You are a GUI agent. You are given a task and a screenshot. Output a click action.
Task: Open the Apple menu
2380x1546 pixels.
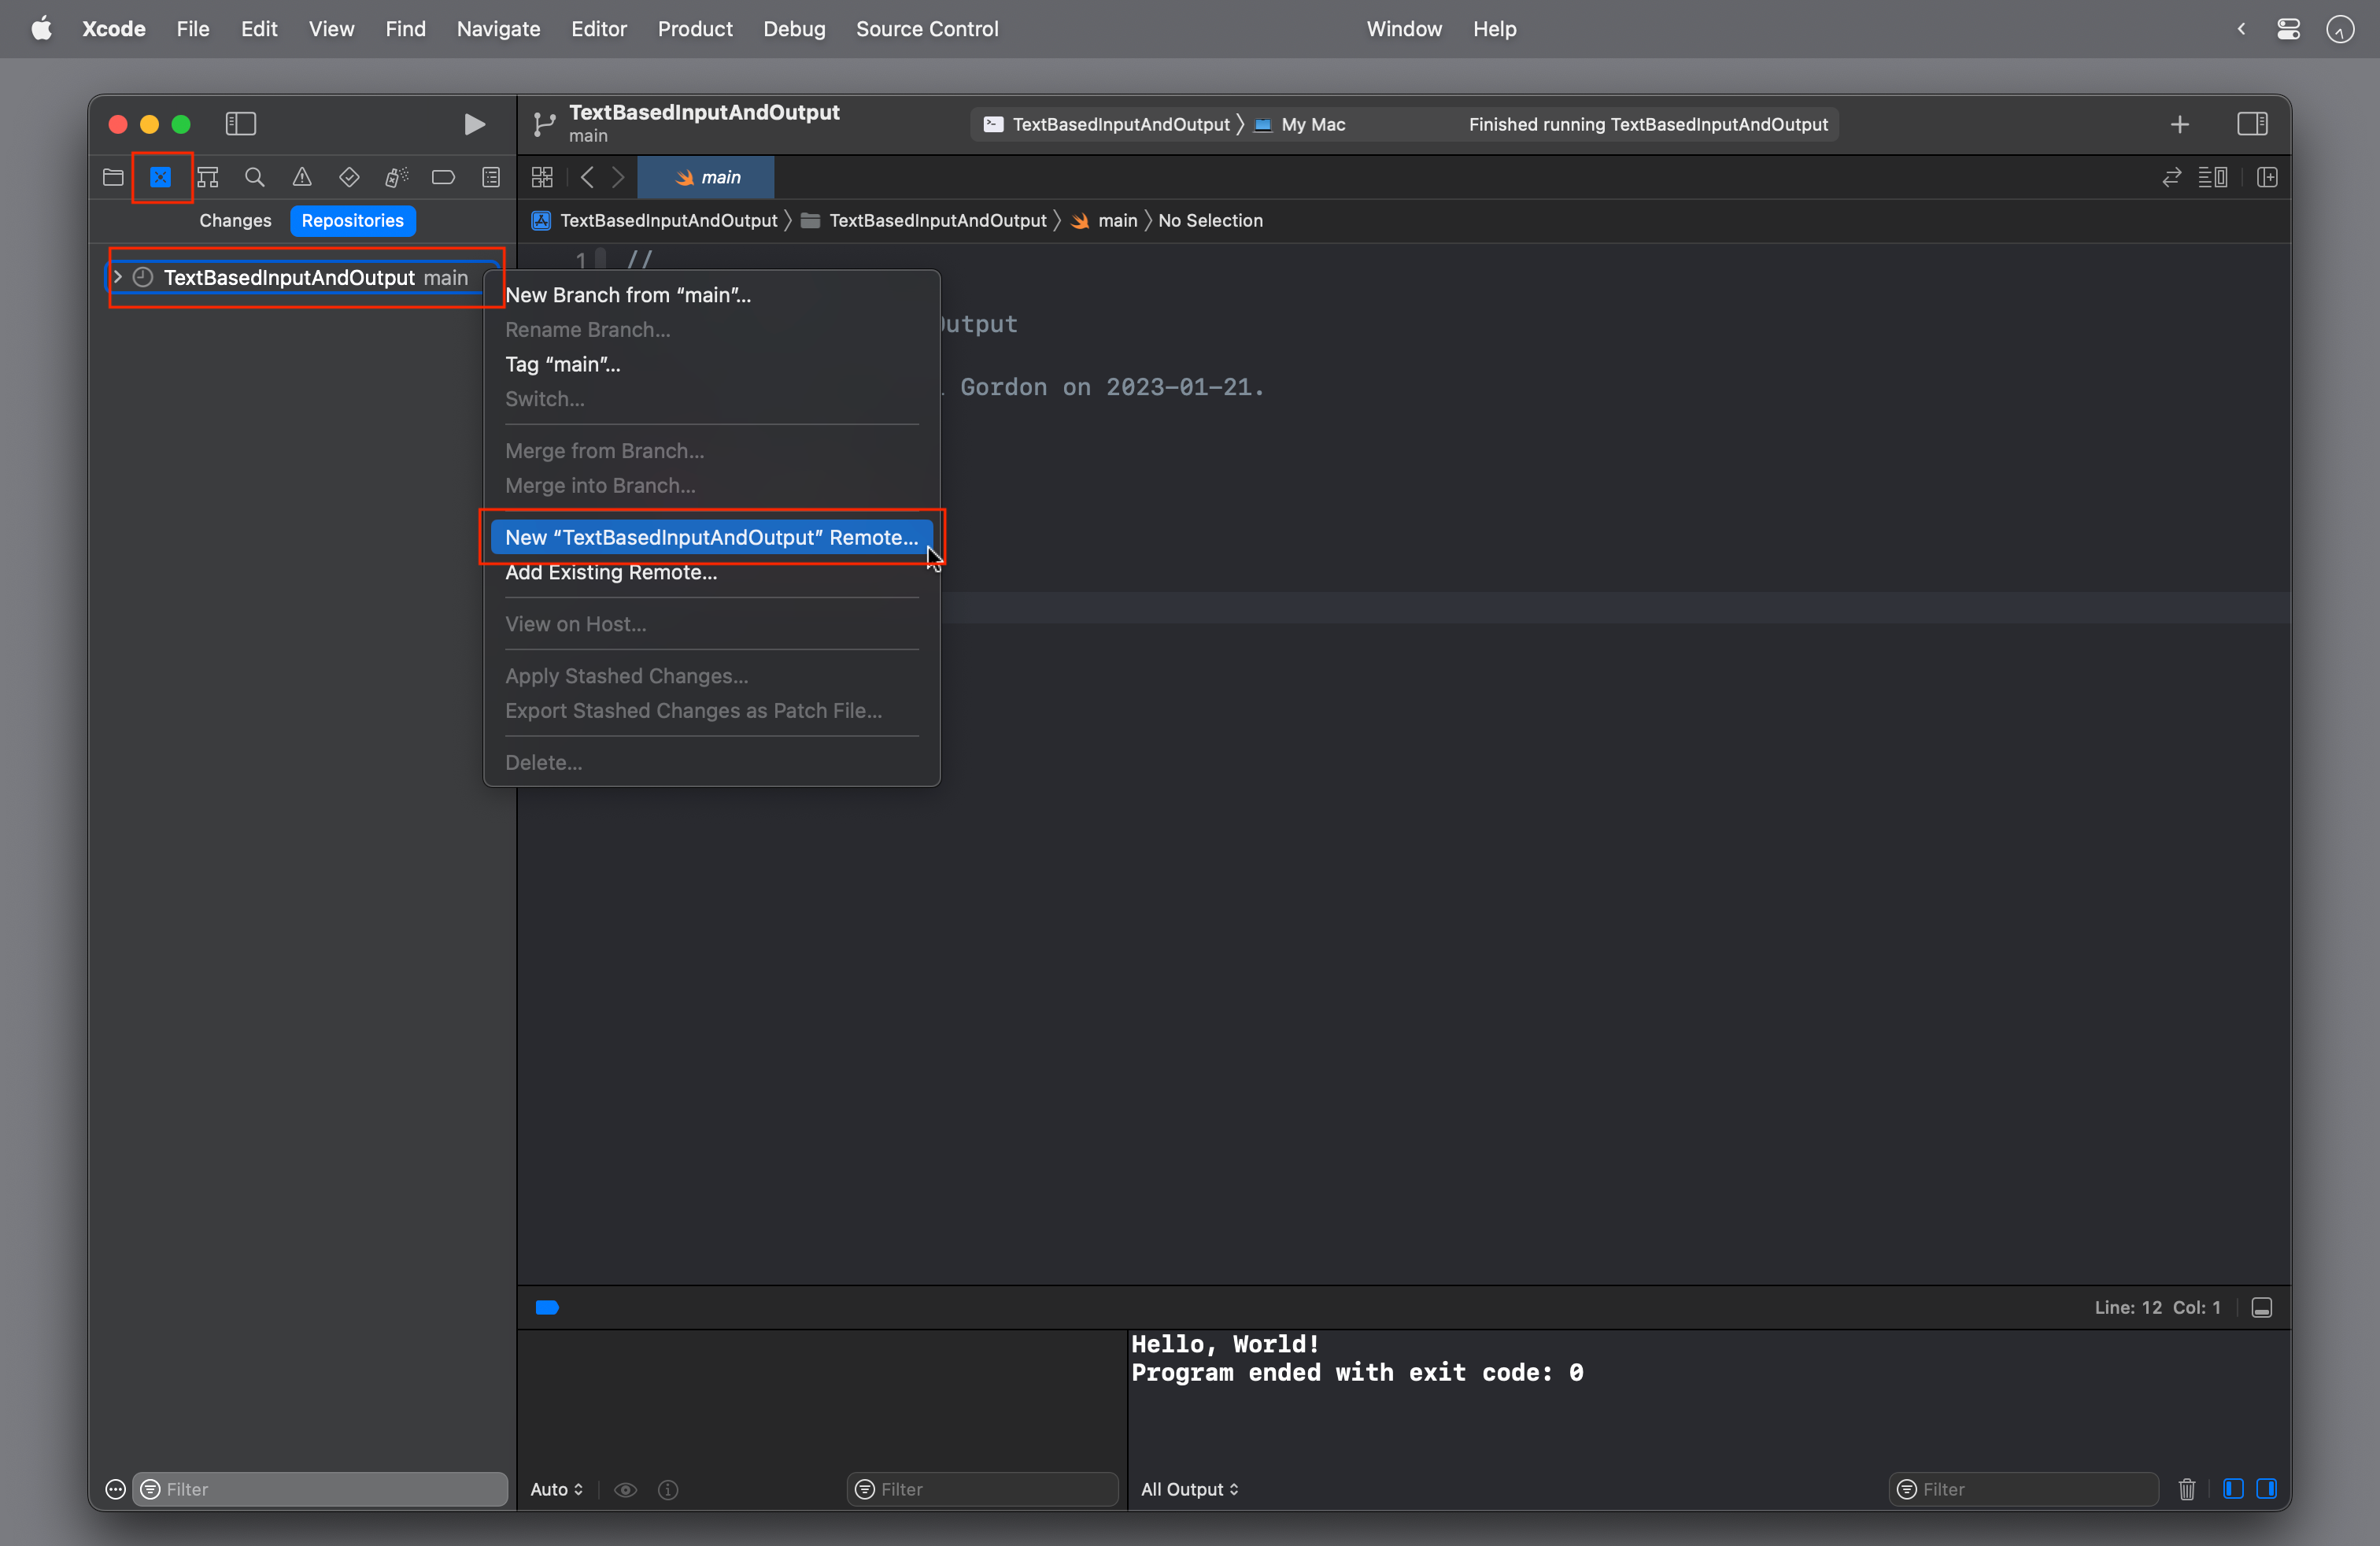(41, 29)
